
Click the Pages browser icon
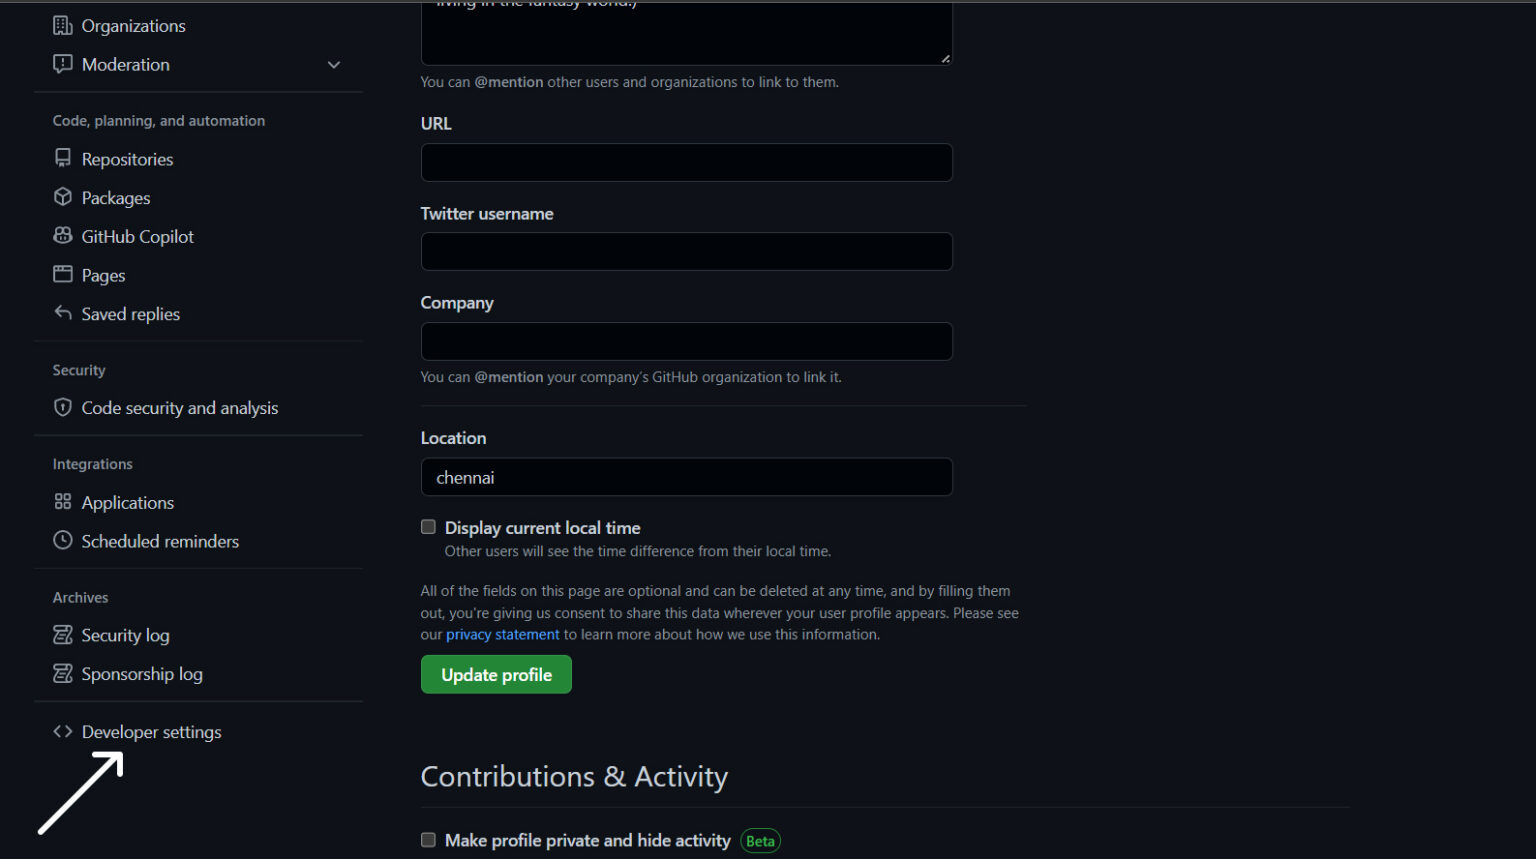[x=63, y=275]
